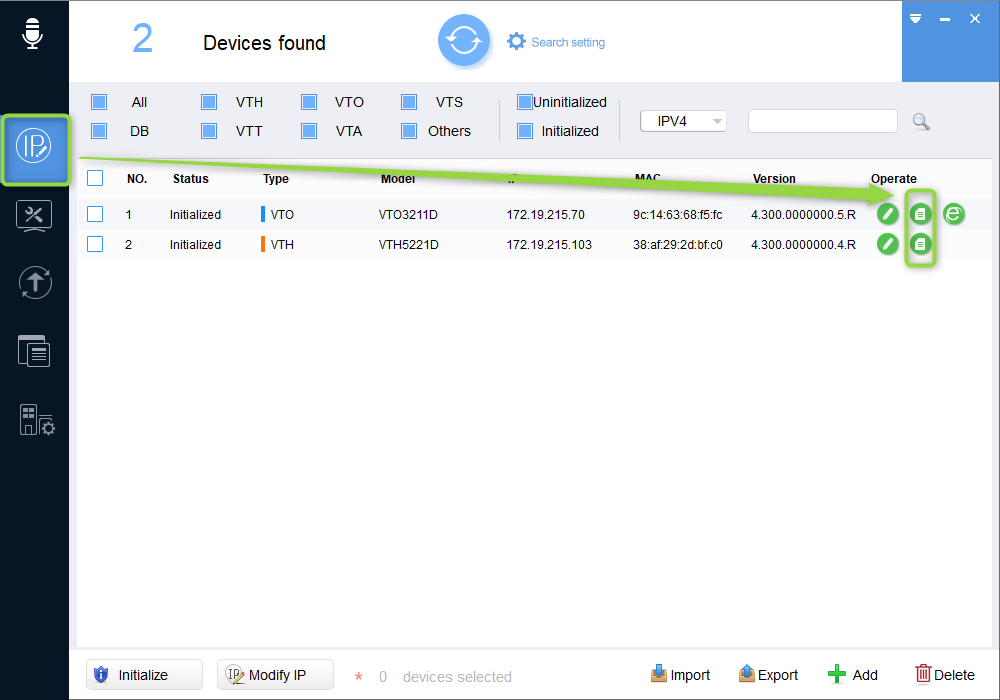Click model name VTO3211D

tap(408, 214)
